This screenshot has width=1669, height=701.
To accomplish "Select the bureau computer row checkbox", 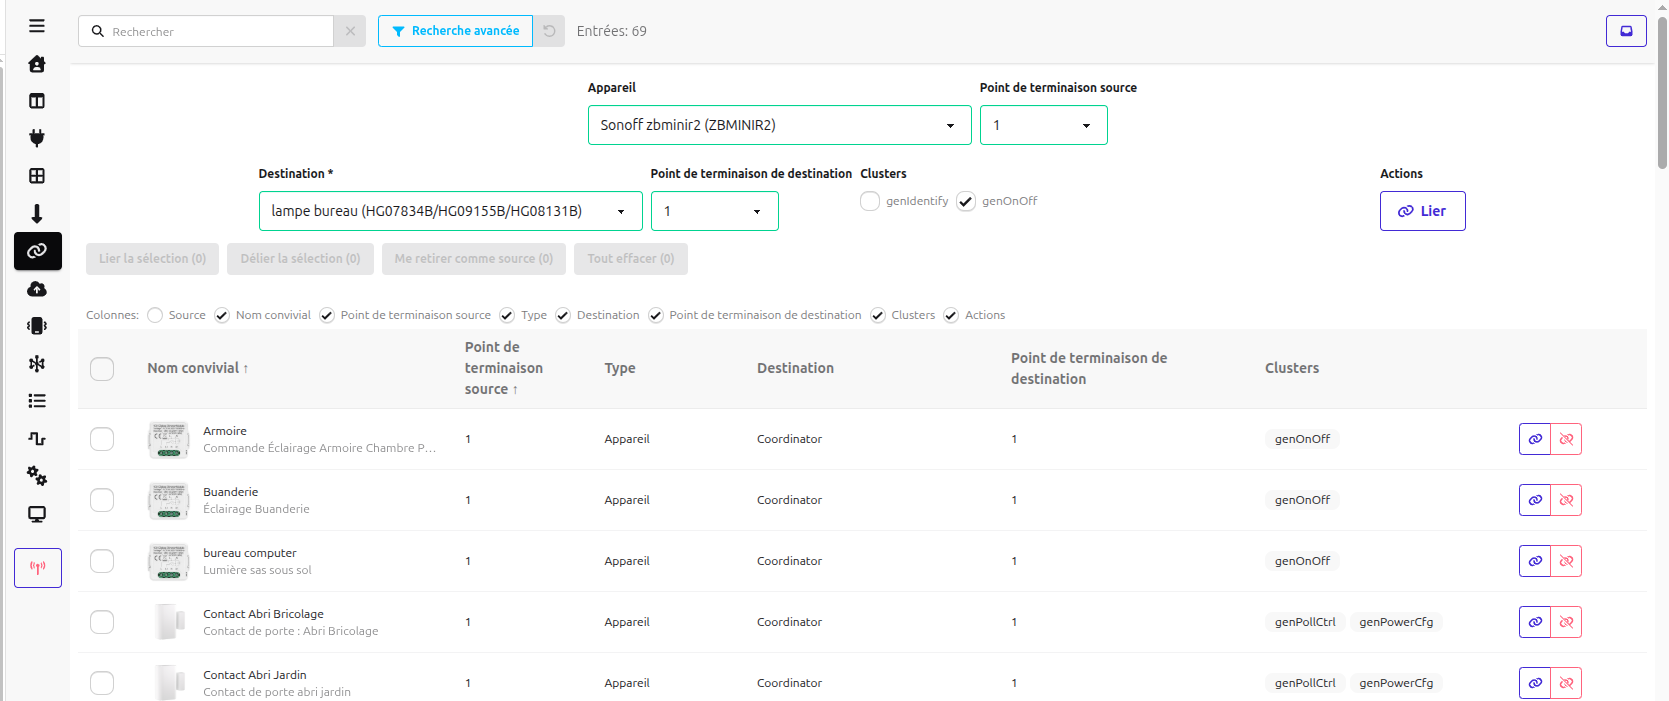I will [x=102, y=561].
